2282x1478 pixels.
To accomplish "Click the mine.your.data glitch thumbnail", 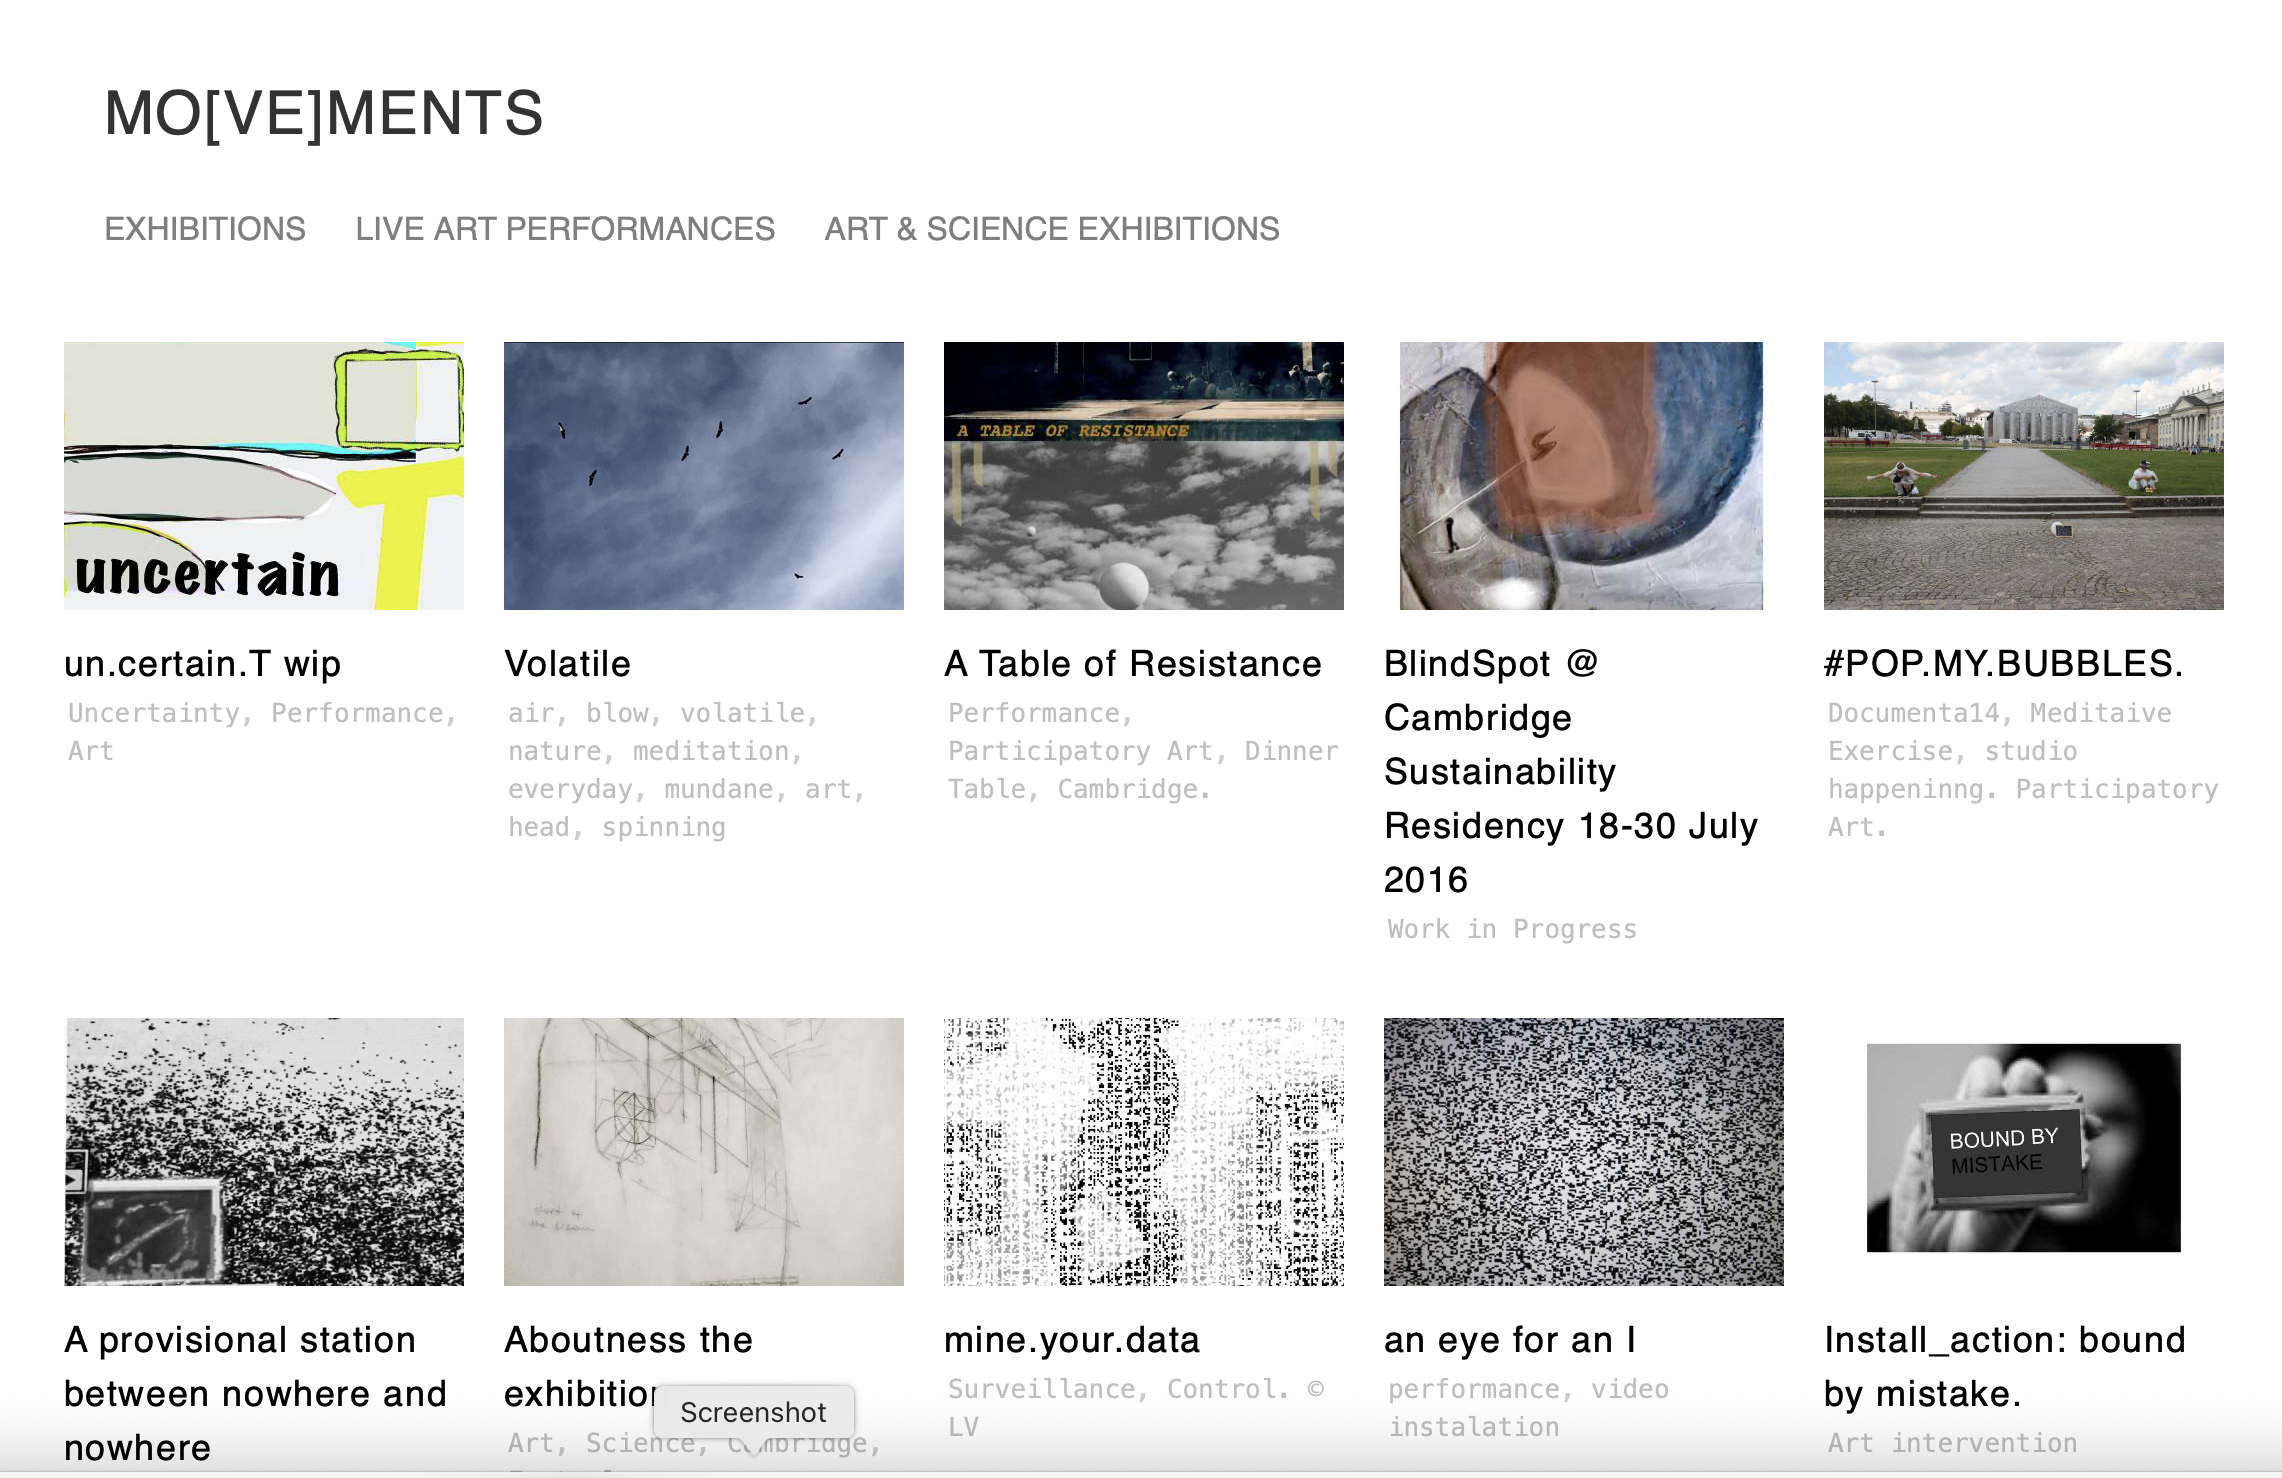I will (x=1144, y=1152).
